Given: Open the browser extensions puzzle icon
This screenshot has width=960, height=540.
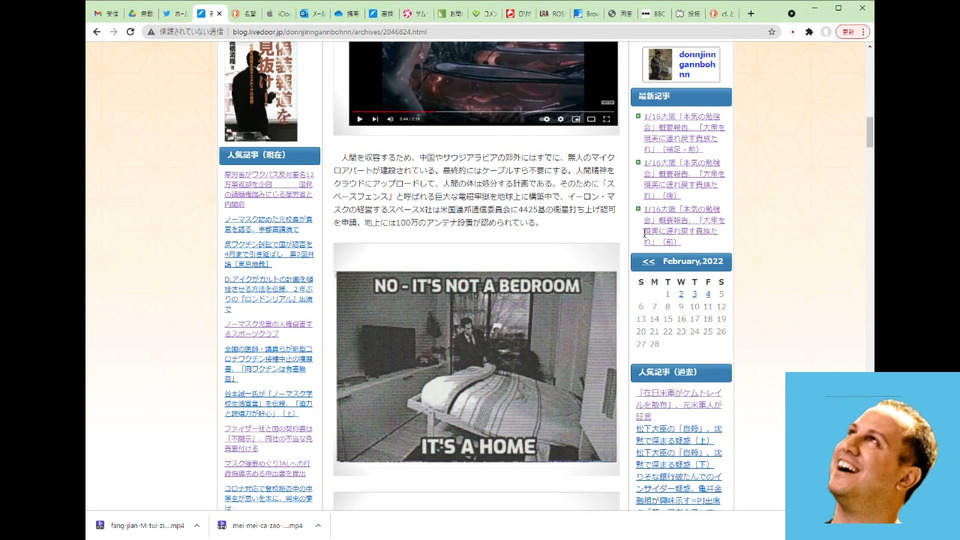Looking at the screenshot, I should [x=809, y=32].
